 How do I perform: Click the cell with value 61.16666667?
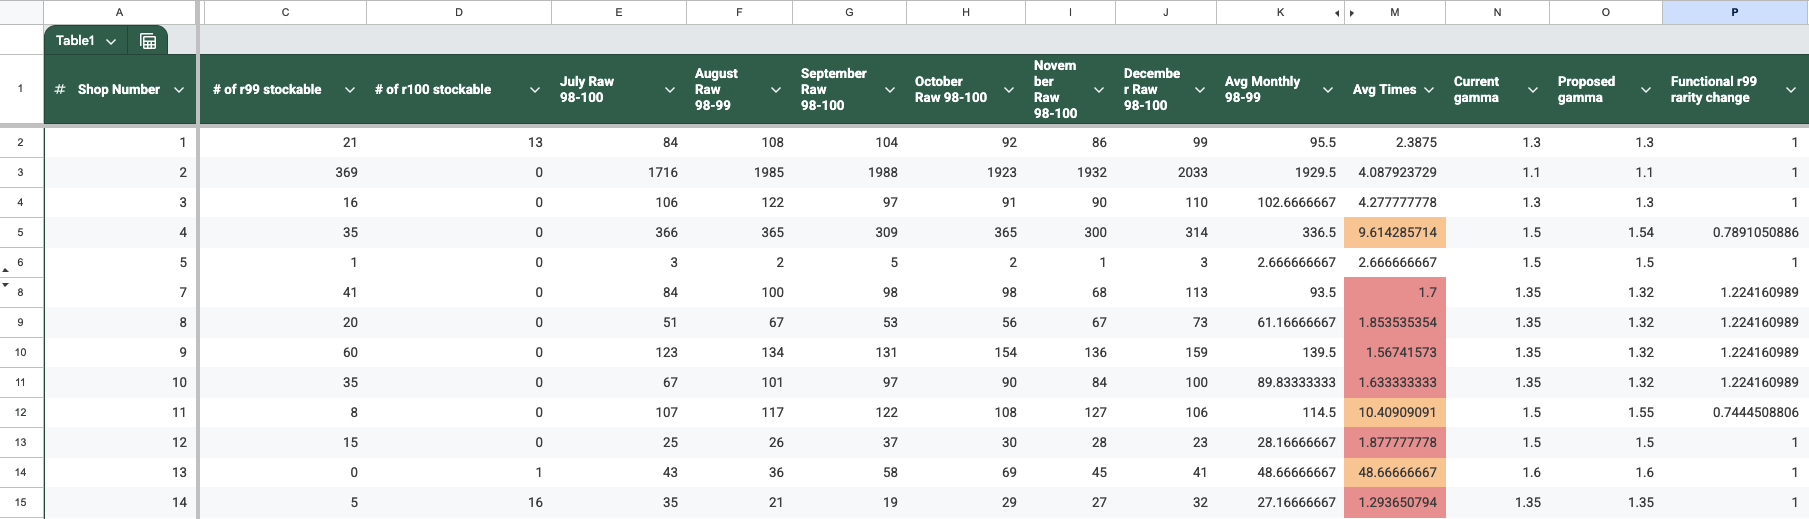pyautogui.click(x=1280, y=322)
